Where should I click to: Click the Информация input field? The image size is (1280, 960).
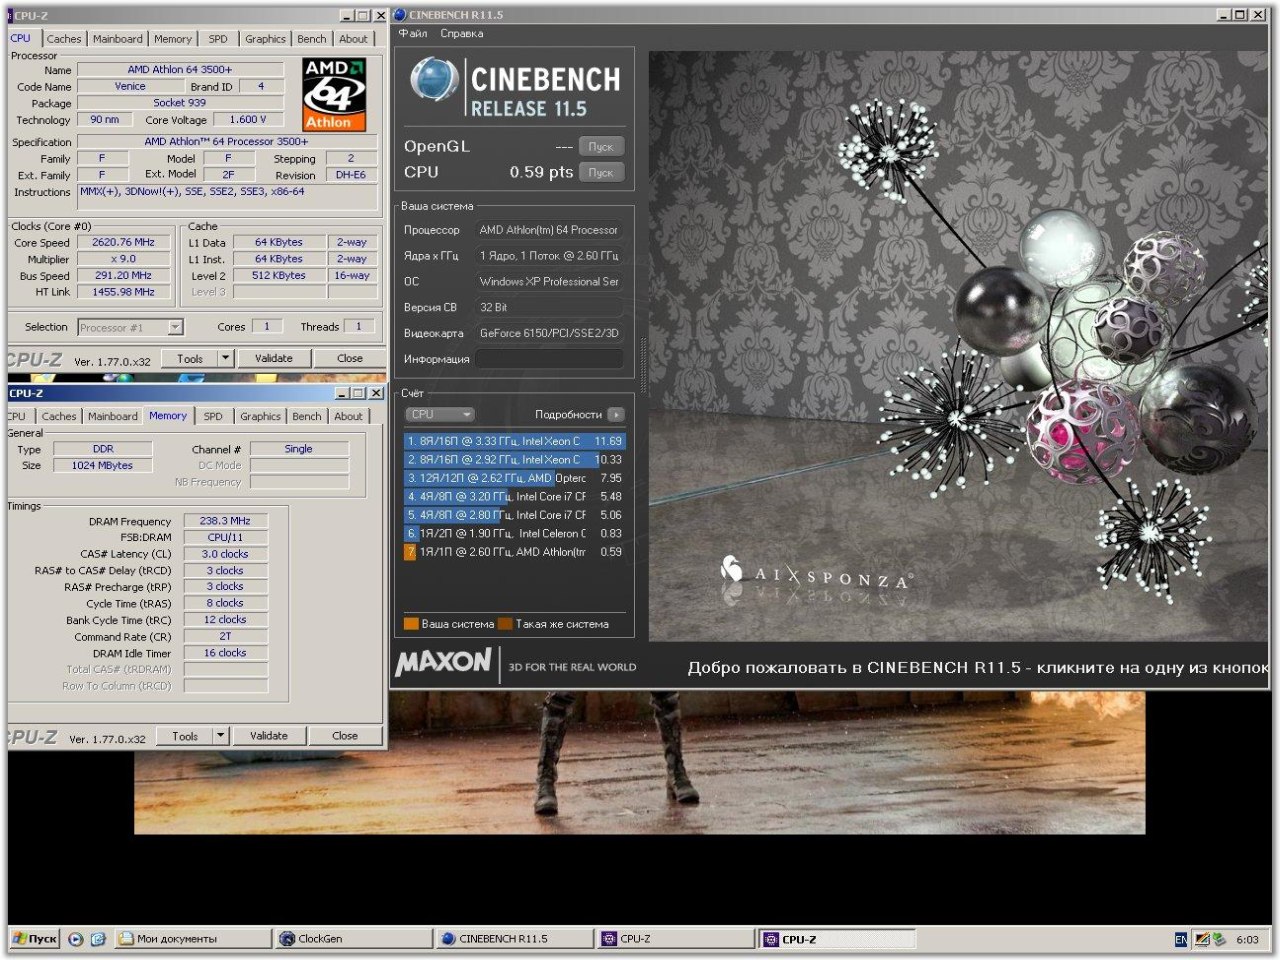pos(549,359)
